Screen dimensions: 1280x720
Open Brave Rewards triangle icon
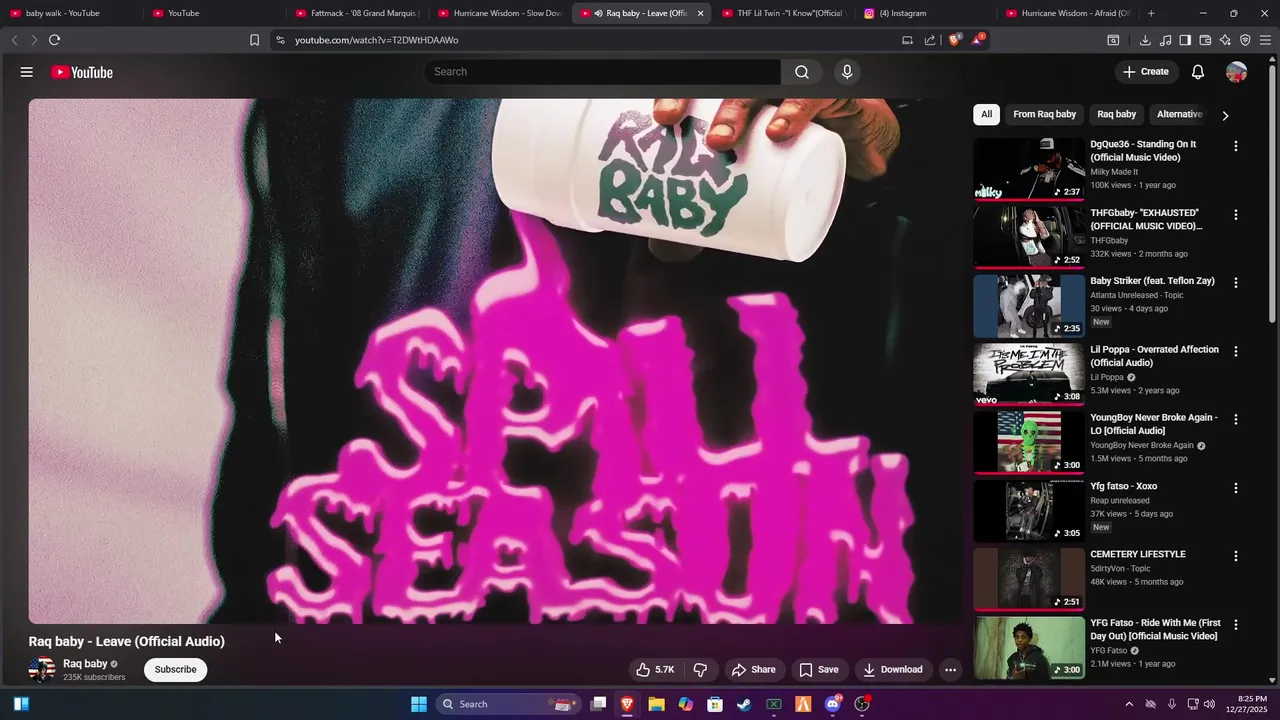[x=978, y=40]
